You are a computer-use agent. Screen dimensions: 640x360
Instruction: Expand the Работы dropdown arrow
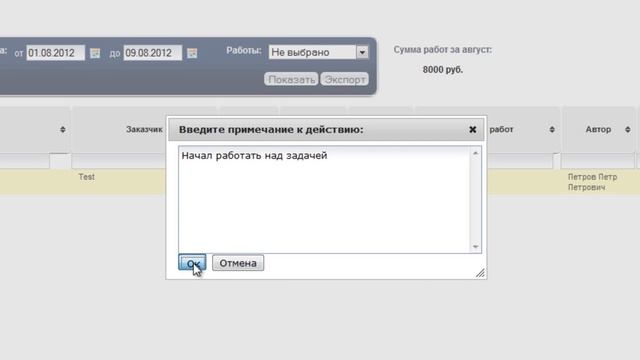coord(362,52)
